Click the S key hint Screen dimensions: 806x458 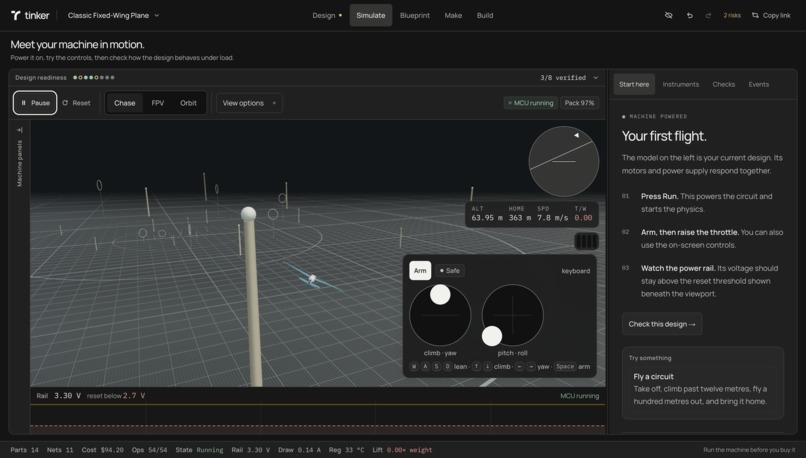coord(436,367)
